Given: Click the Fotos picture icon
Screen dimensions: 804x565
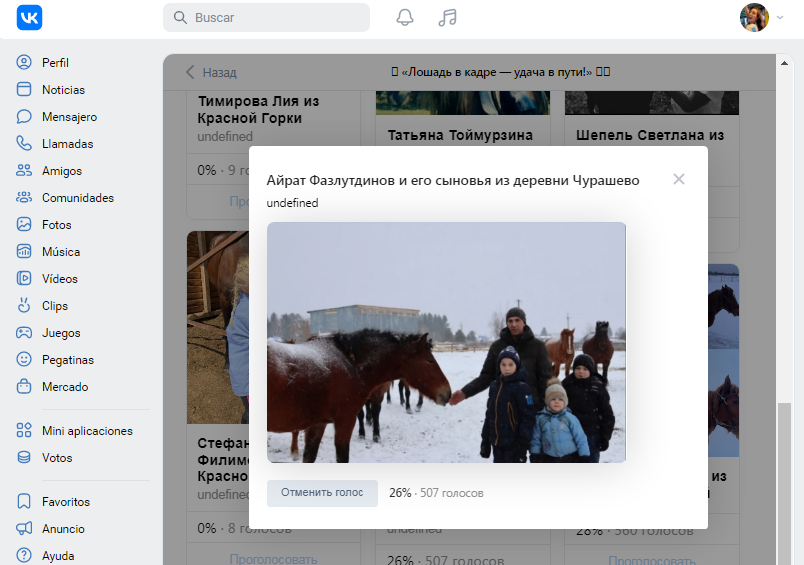Looking at the screenshot, I should (x=24, y=224).
